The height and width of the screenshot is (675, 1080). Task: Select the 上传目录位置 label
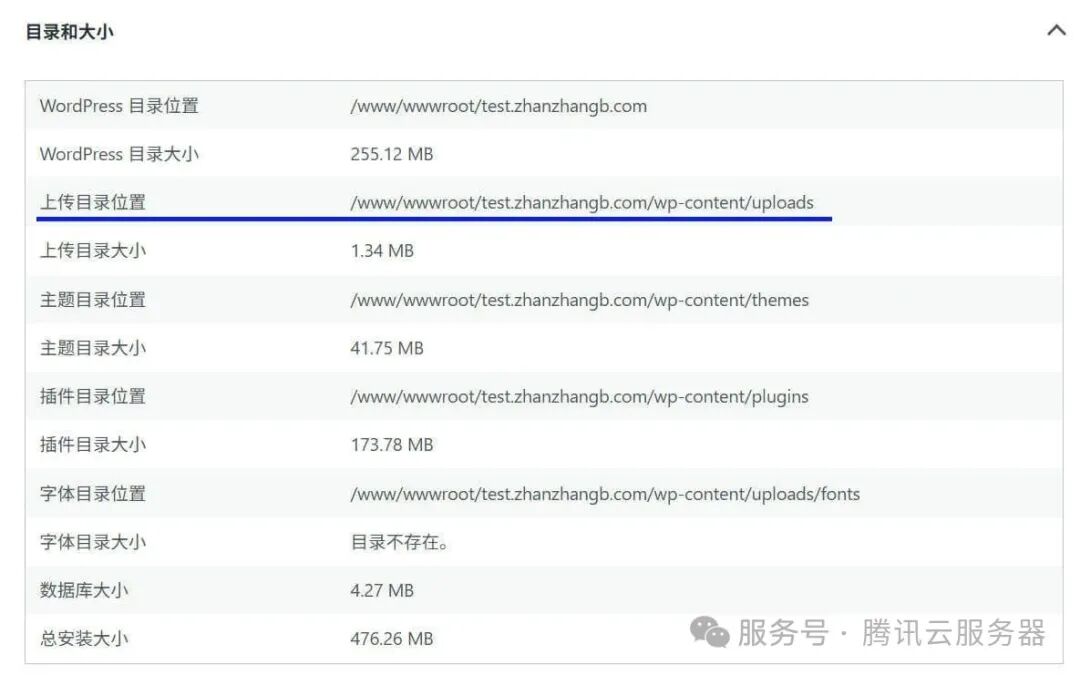click(93, 202)
